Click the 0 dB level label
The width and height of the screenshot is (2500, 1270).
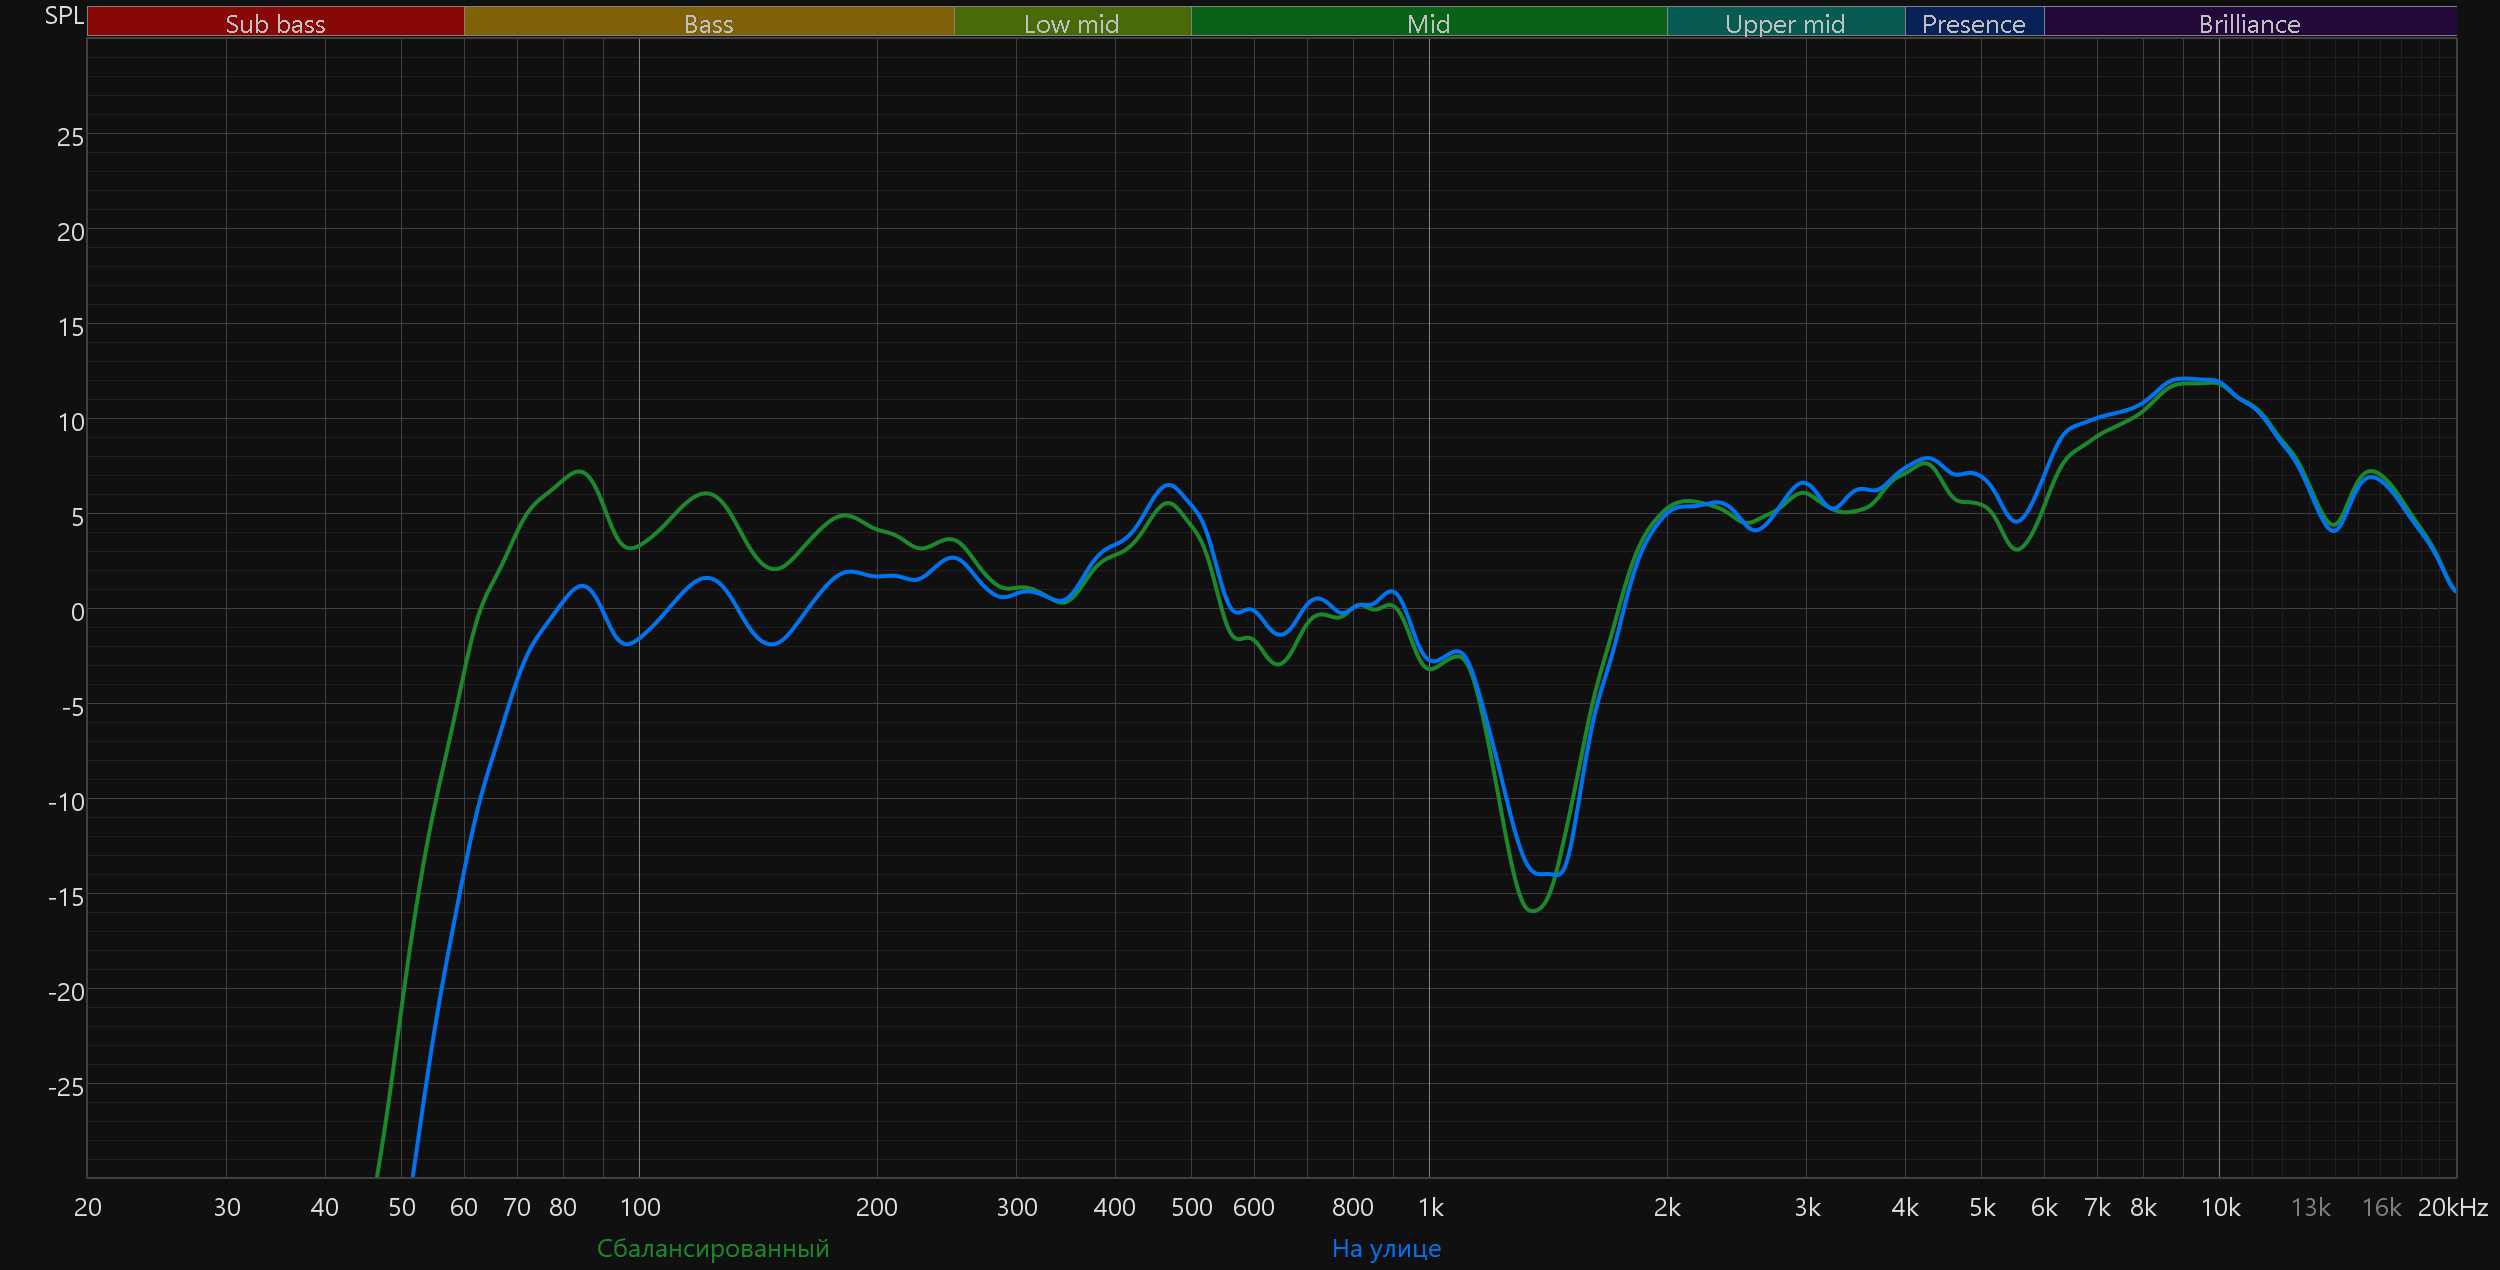pos(77,612)
